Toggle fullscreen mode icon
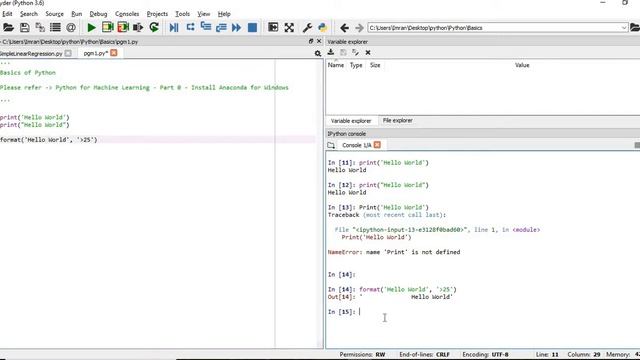The image size is (640, 360). [289, 27]
